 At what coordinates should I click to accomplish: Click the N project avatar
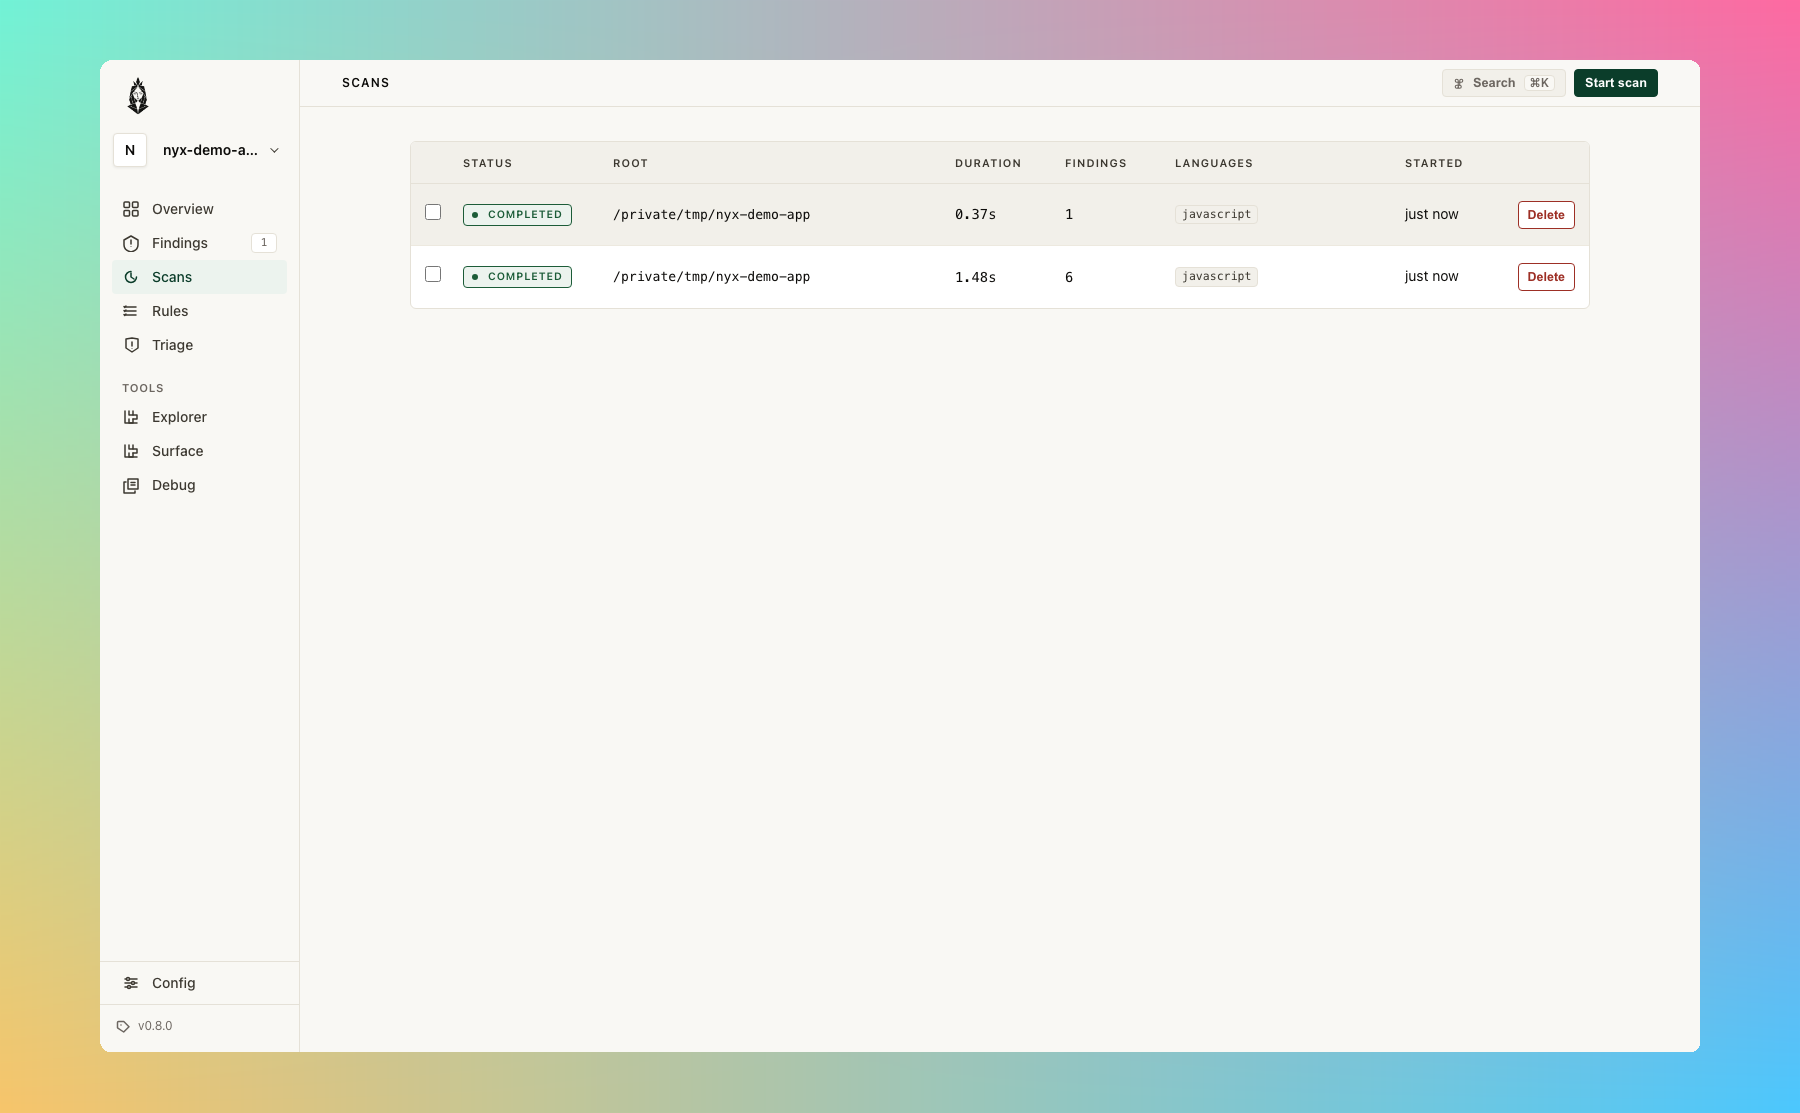(130, 150)
